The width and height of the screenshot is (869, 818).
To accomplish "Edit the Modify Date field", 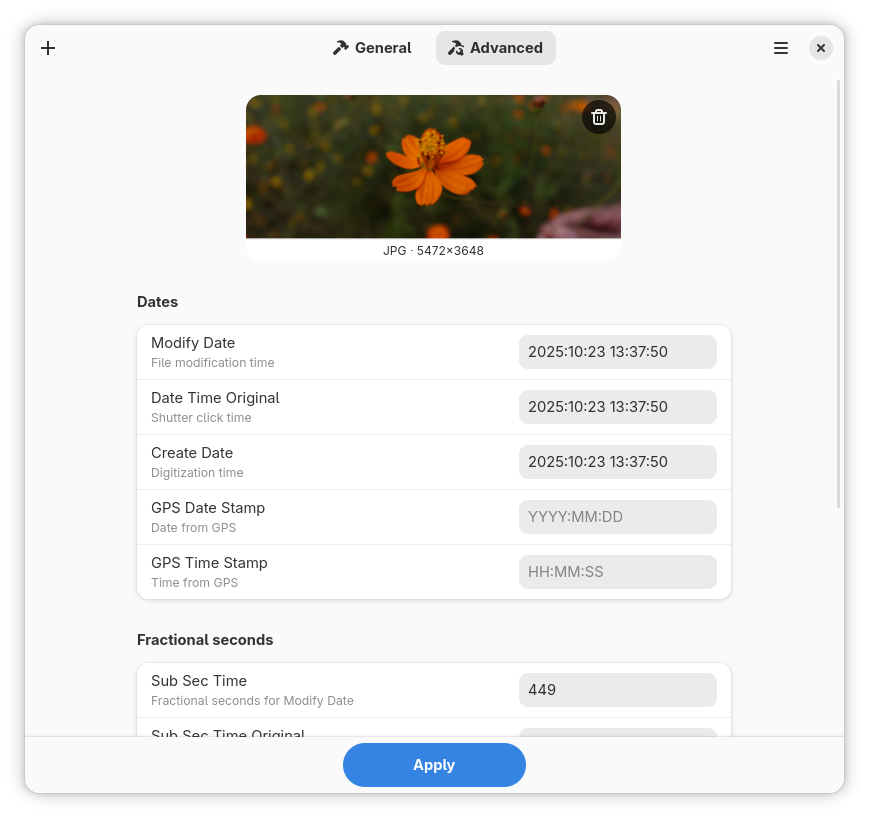I will tap(617, 352).
